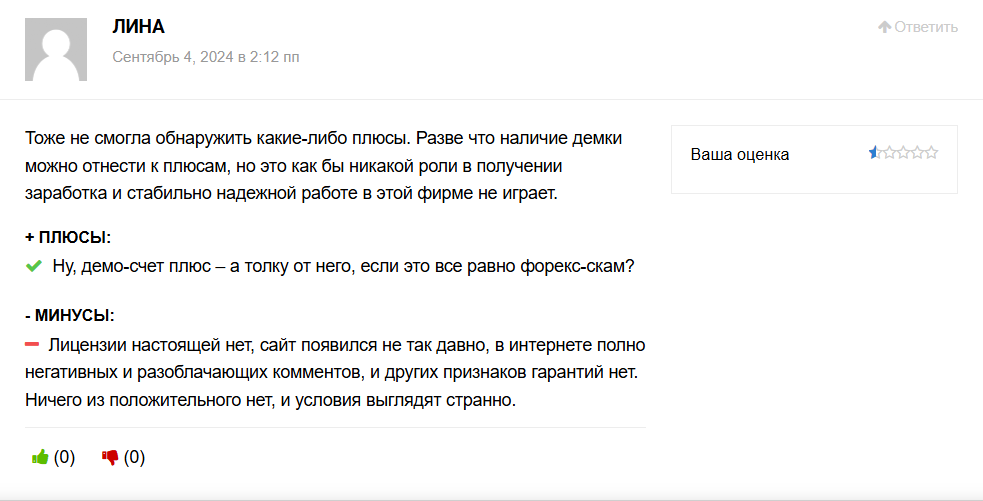Select the third rating star
The image size is (983, 501).
click(x=903, y=153)
